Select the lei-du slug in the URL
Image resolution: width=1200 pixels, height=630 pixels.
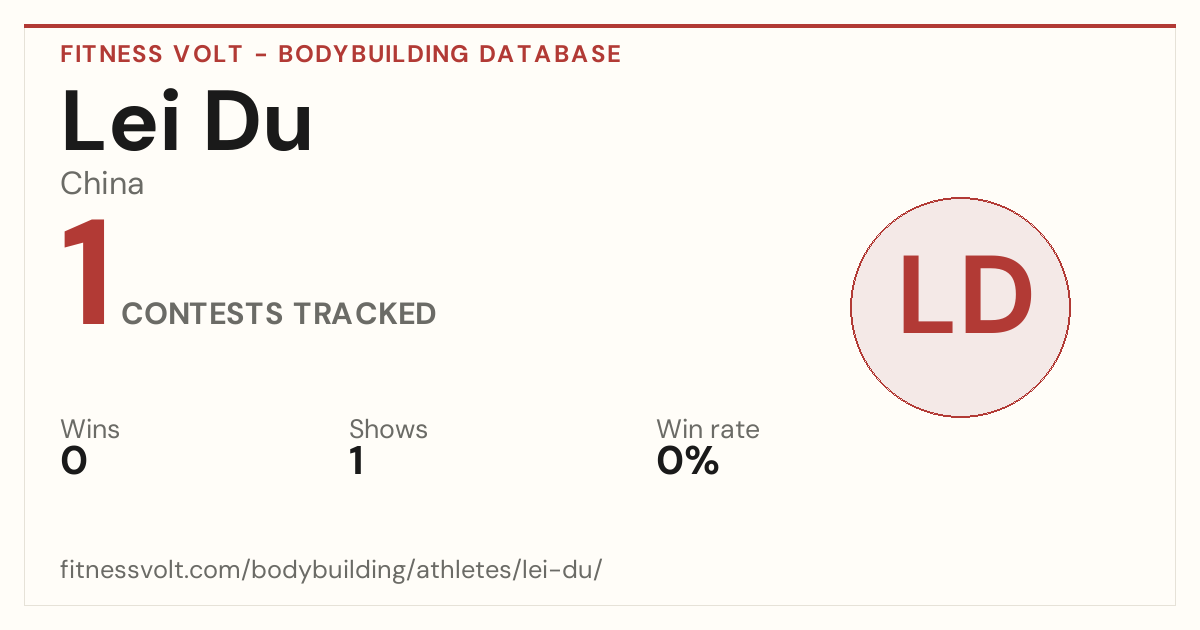[x=555, y=571]
